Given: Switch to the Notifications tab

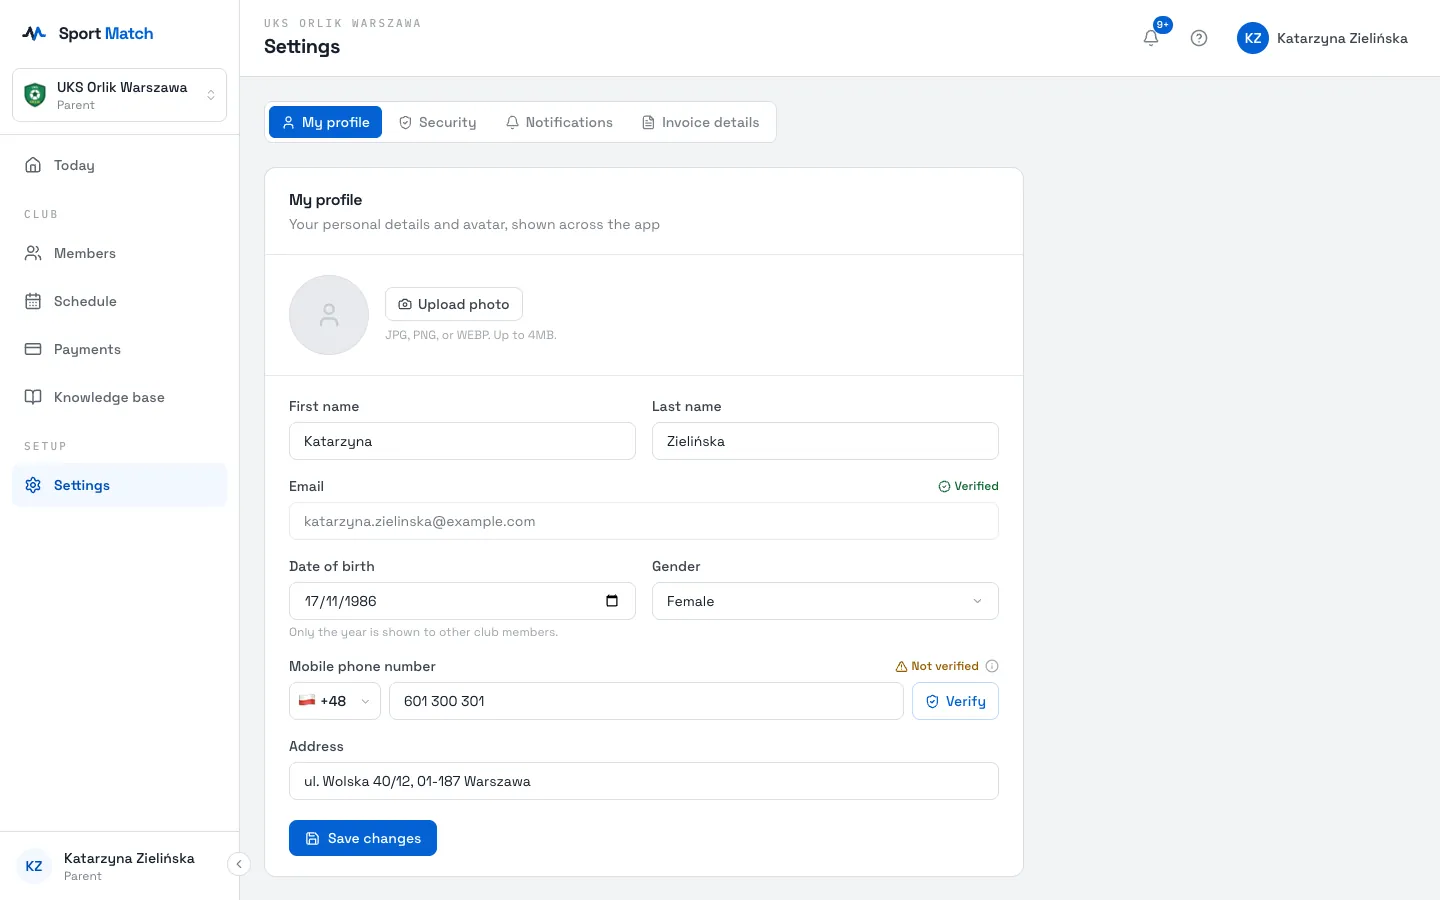Looking at the screenshot, I should [x=559, y=122].
